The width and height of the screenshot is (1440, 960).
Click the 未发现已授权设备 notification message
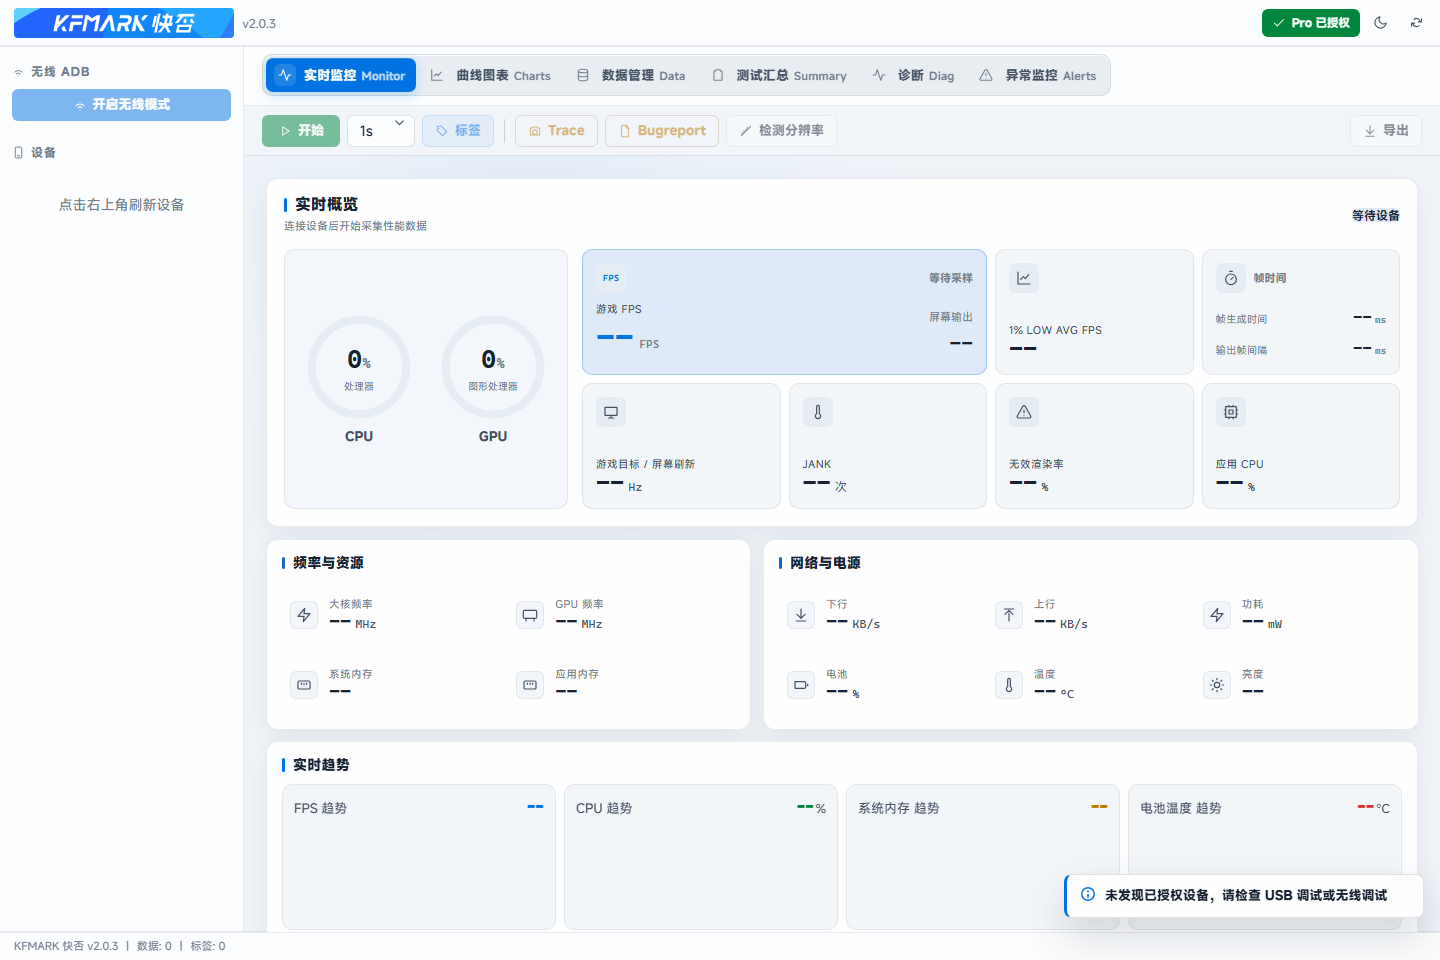pos(1245,895)
